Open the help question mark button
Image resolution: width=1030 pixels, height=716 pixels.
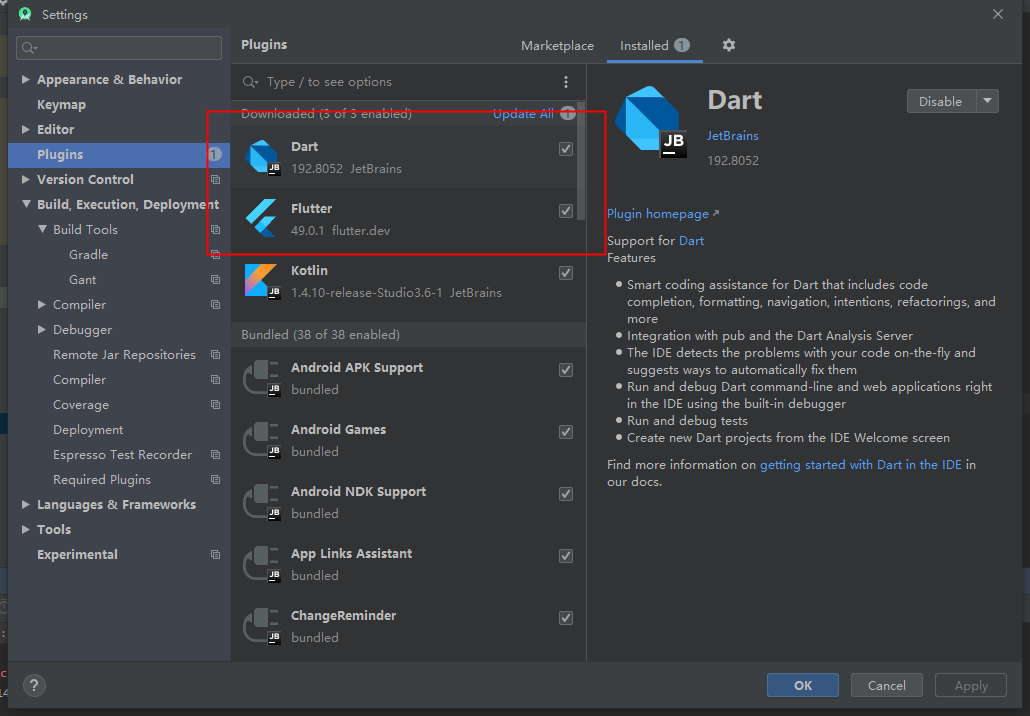[x=34, y=686]
